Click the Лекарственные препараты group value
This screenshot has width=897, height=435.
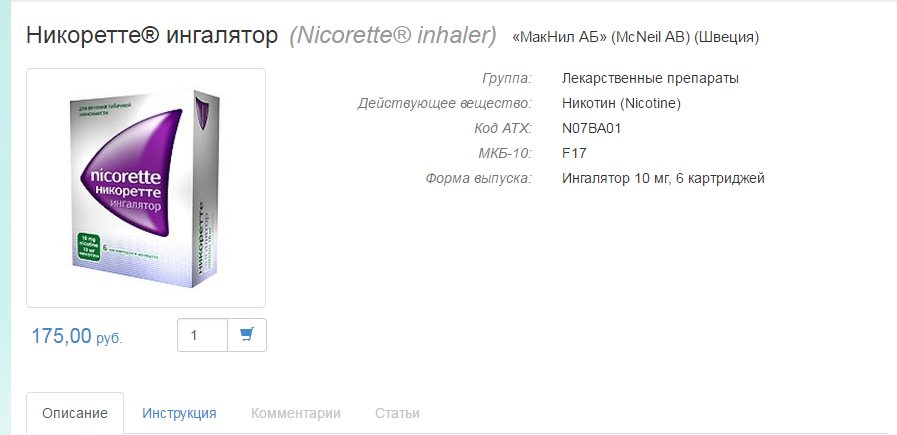pos(650,78)
